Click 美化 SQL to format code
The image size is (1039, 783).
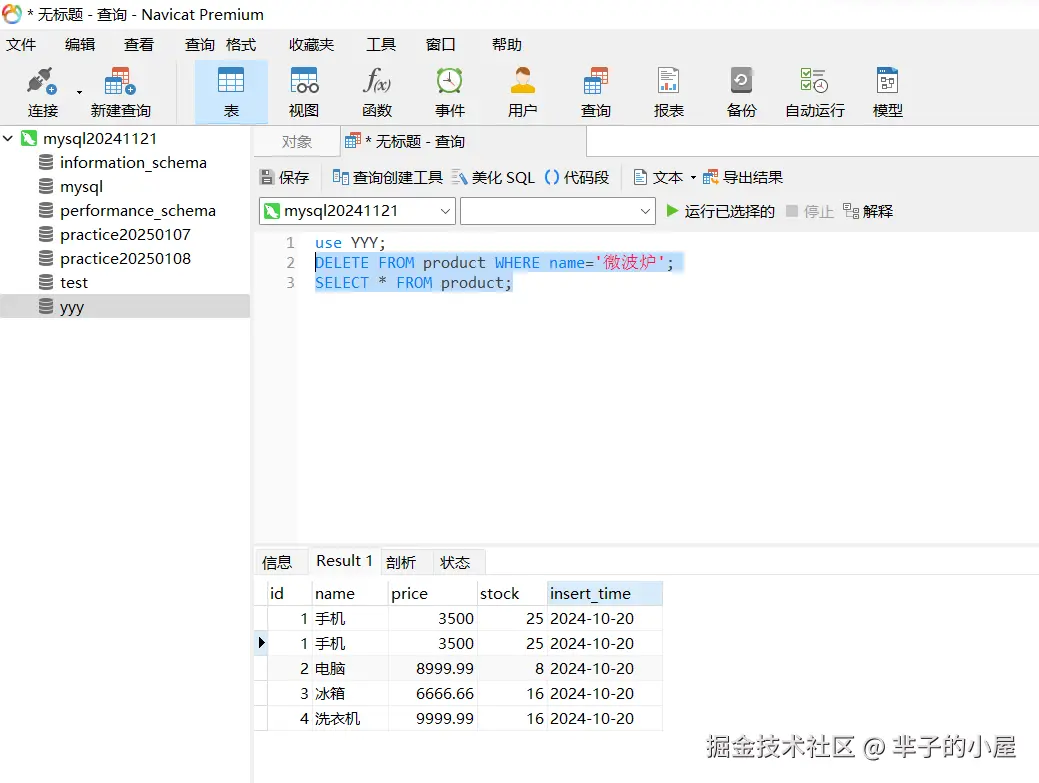pos(494,177)
